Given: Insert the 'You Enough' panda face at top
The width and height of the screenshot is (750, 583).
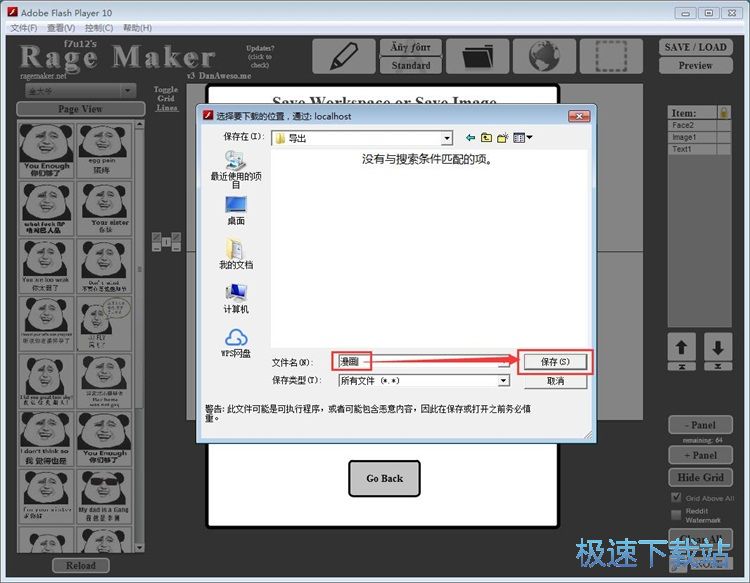Looking at the screenshot, I should [x=46, y=150].
